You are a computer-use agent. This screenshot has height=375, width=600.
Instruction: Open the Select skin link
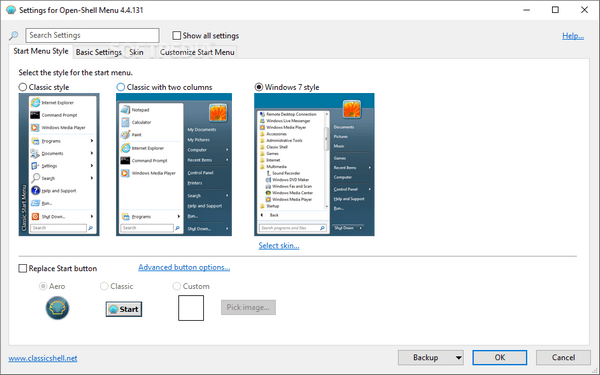point(279,246)
